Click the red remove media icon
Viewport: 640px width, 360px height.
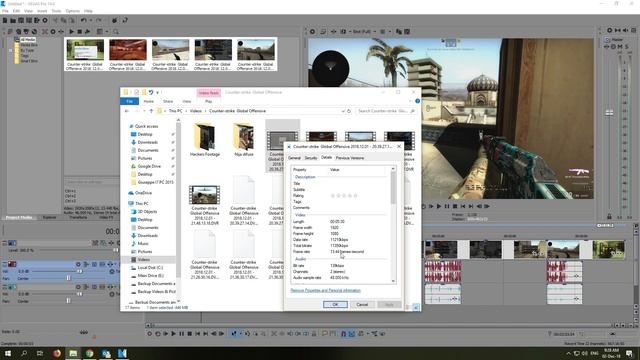click(45, 31)
